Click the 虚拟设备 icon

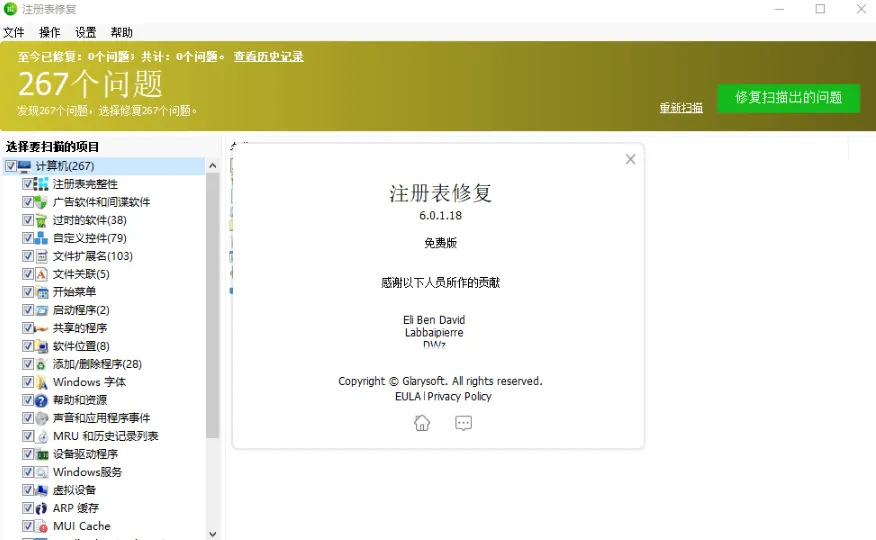(x=41, y=490)
